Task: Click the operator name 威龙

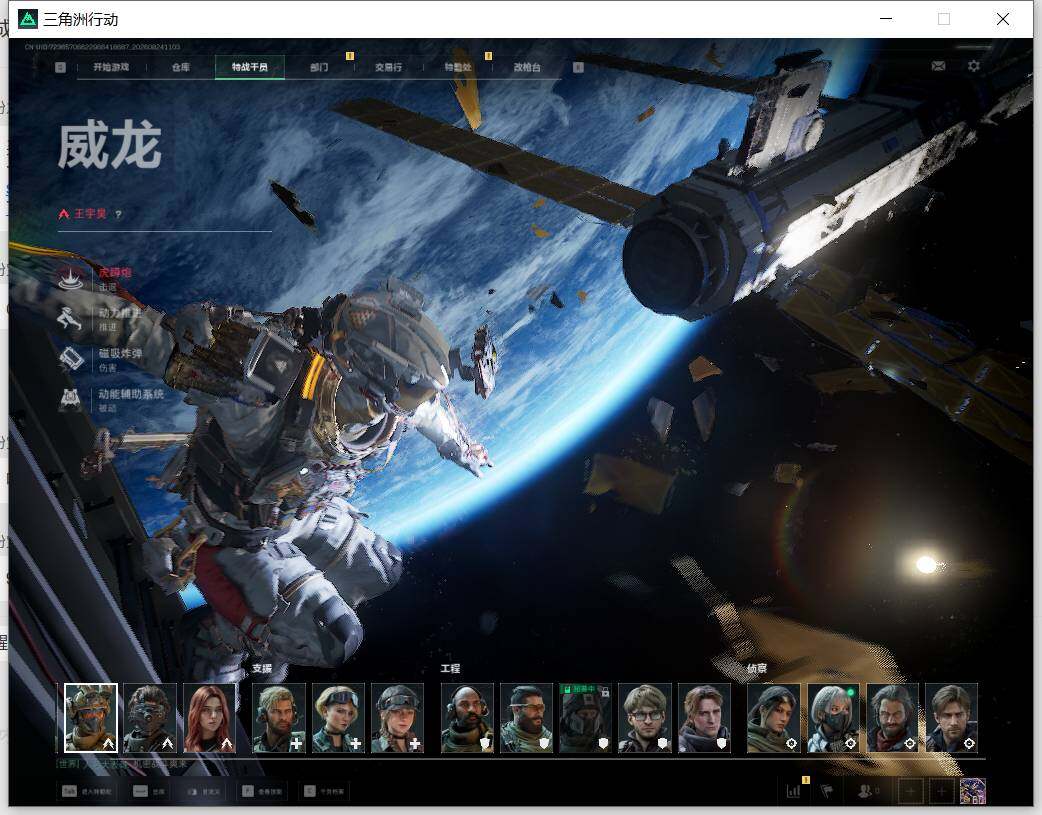Action: click(x=110, y=146)
